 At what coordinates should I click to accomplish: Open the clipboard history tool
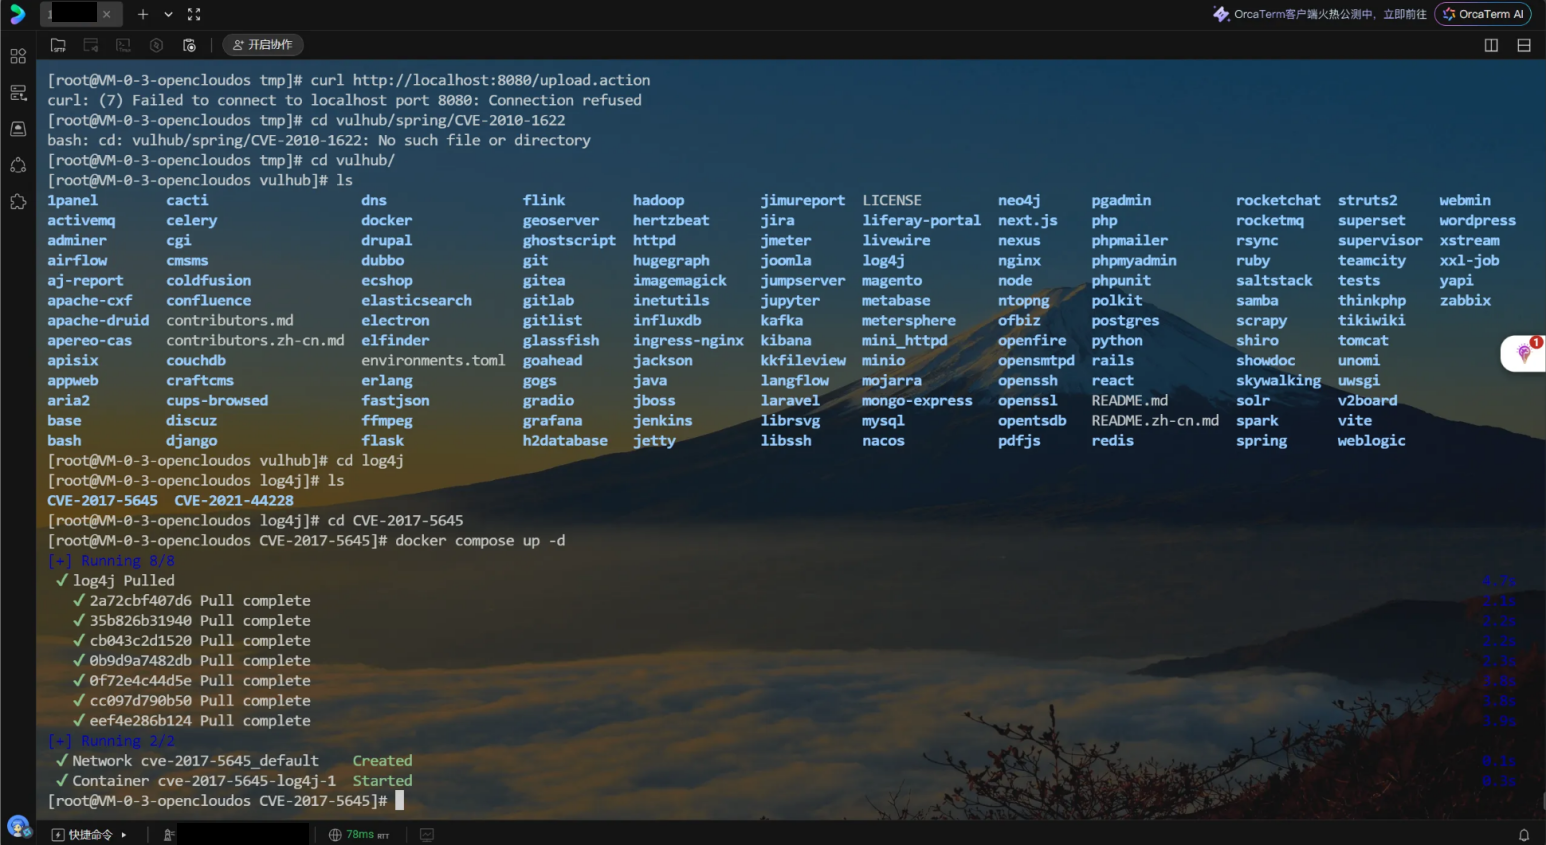click(x=189, y=45)
